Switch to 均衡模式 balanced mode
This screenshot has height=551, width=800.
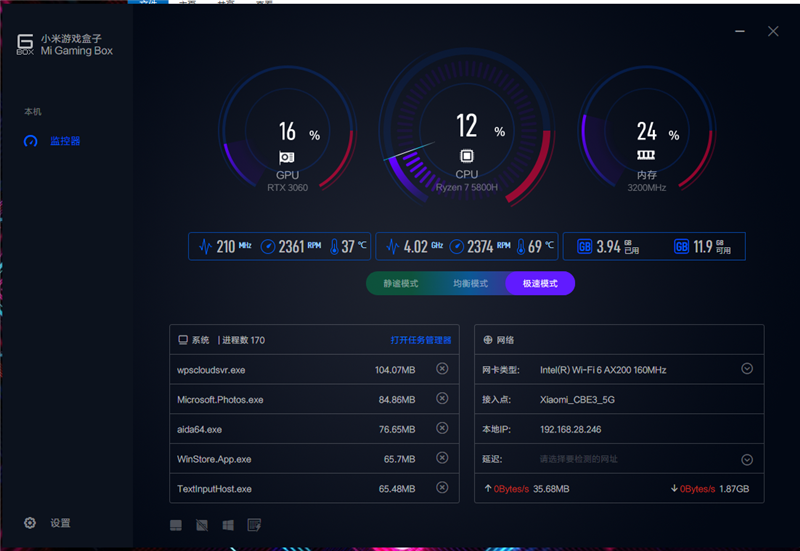coord(470,284)
